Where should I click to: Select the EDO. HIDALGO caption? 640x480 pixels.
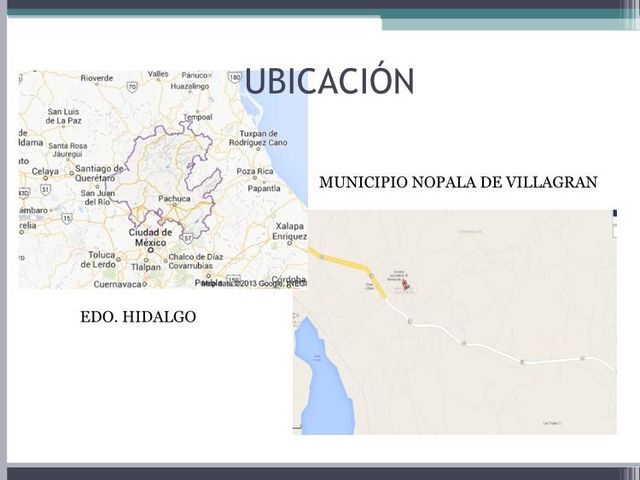[138, 317]
